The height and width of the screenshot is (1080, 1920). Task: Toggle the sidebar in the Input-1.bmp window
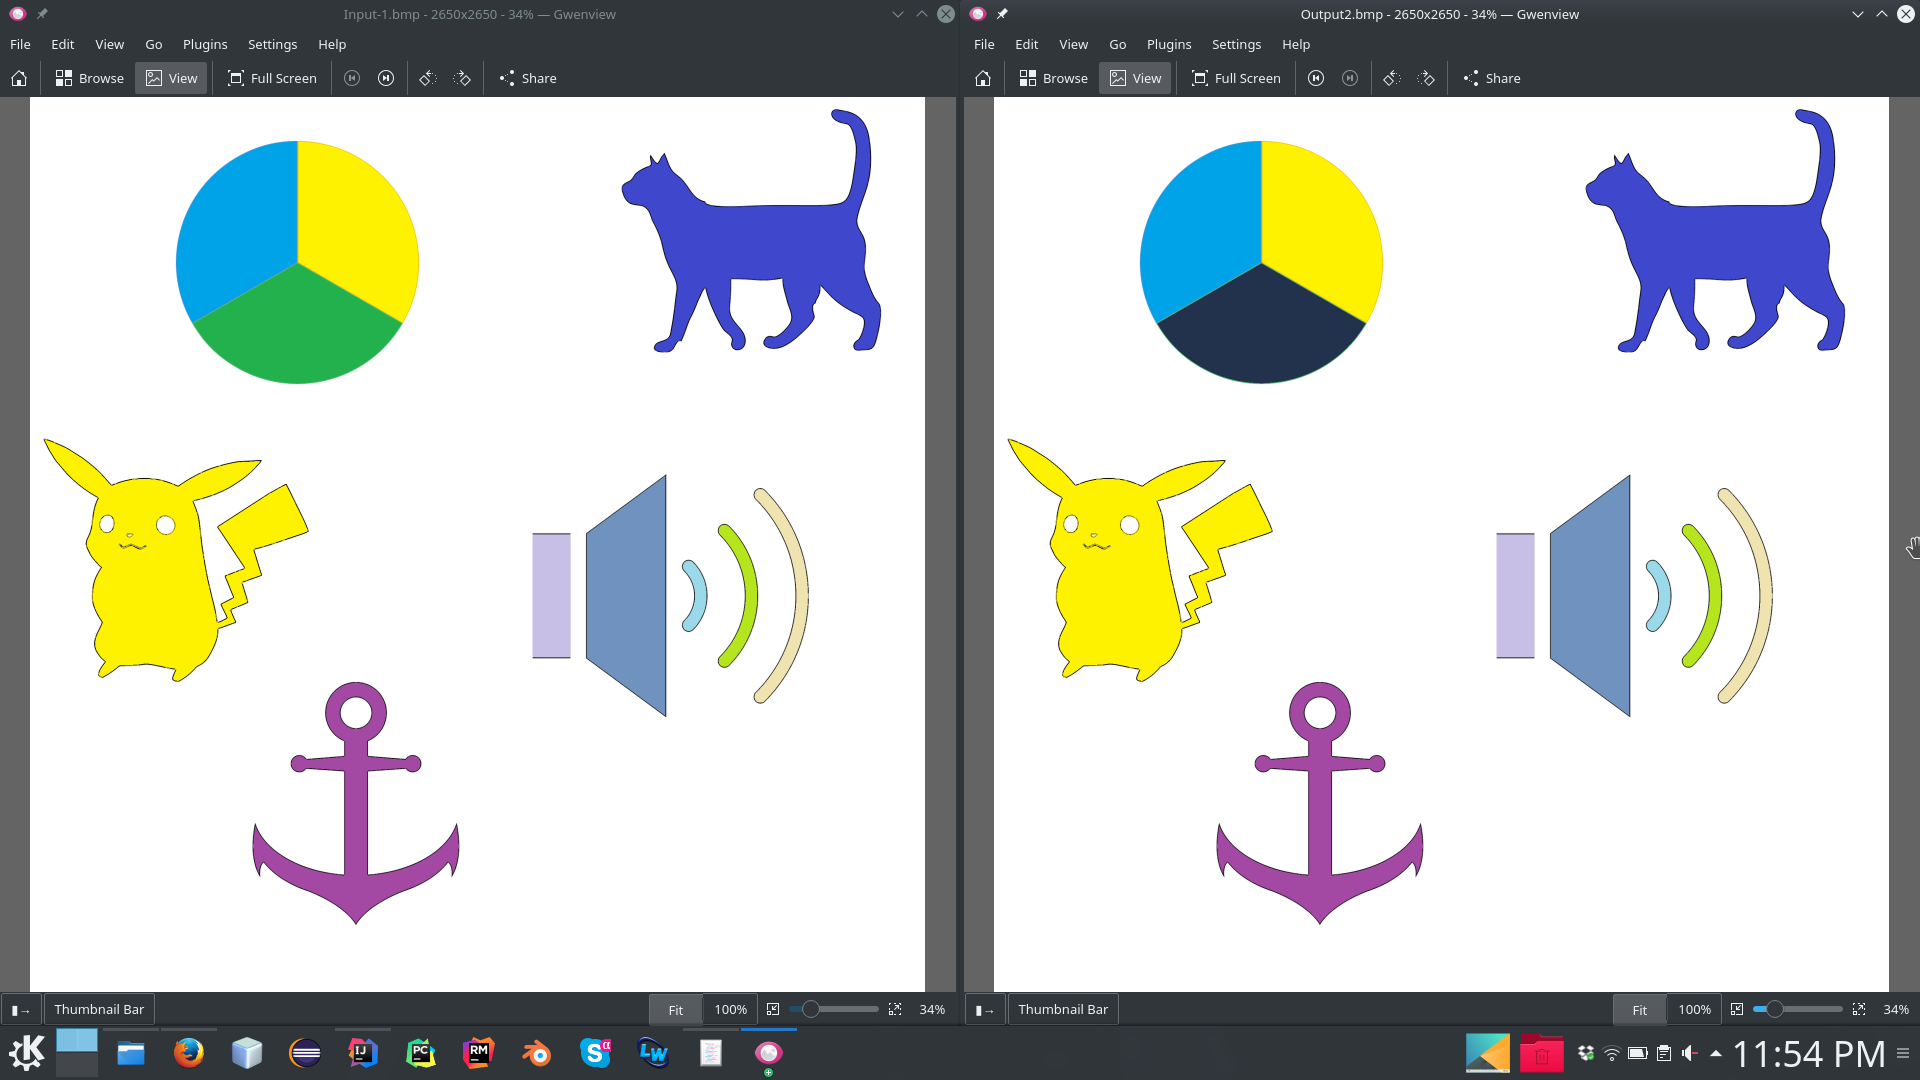tap(20, 1010)
